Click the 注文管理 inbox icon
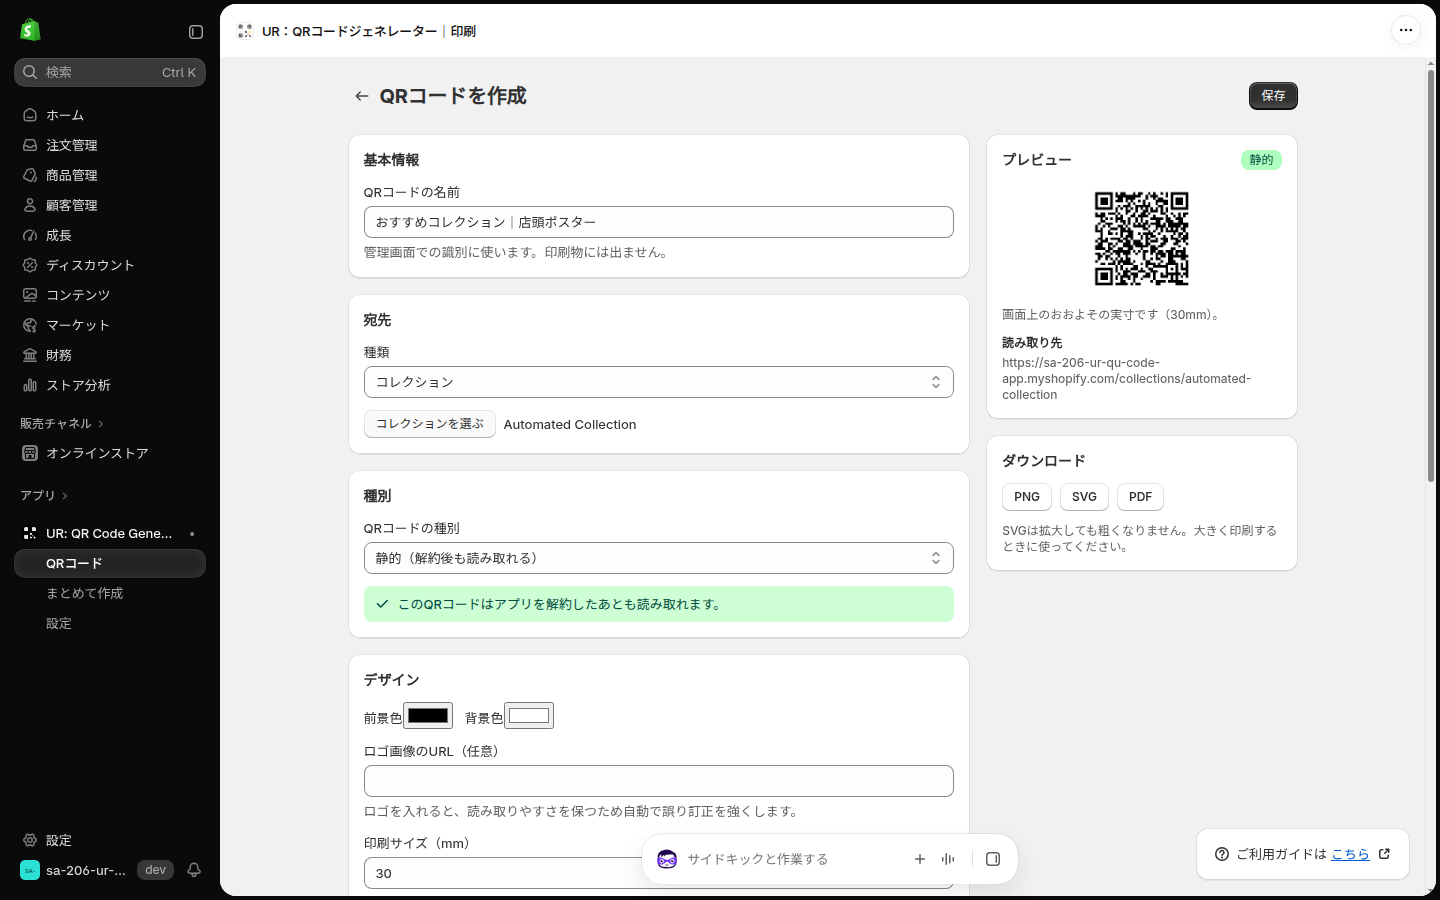This screenshot has height=900, width=1440. [x=30, y=145]
